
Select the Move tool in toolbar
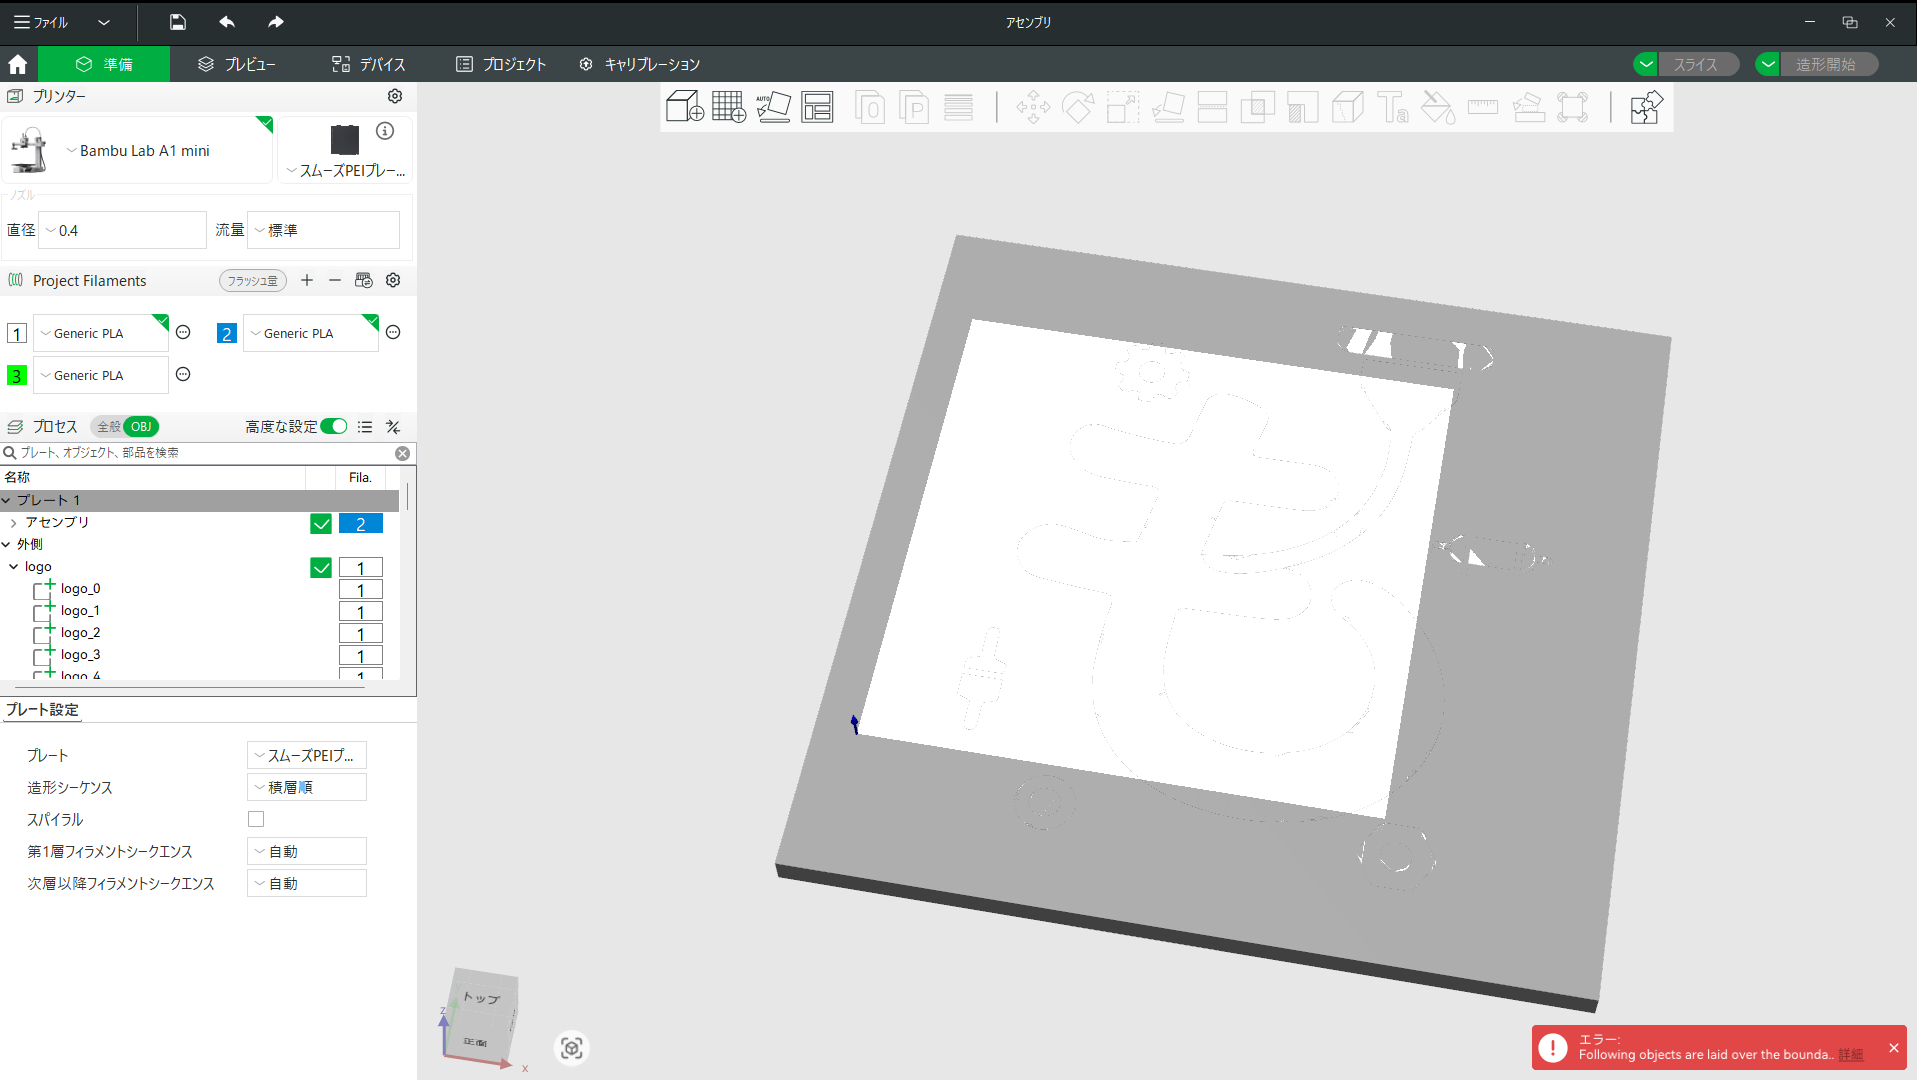(x=1033, y=107)
